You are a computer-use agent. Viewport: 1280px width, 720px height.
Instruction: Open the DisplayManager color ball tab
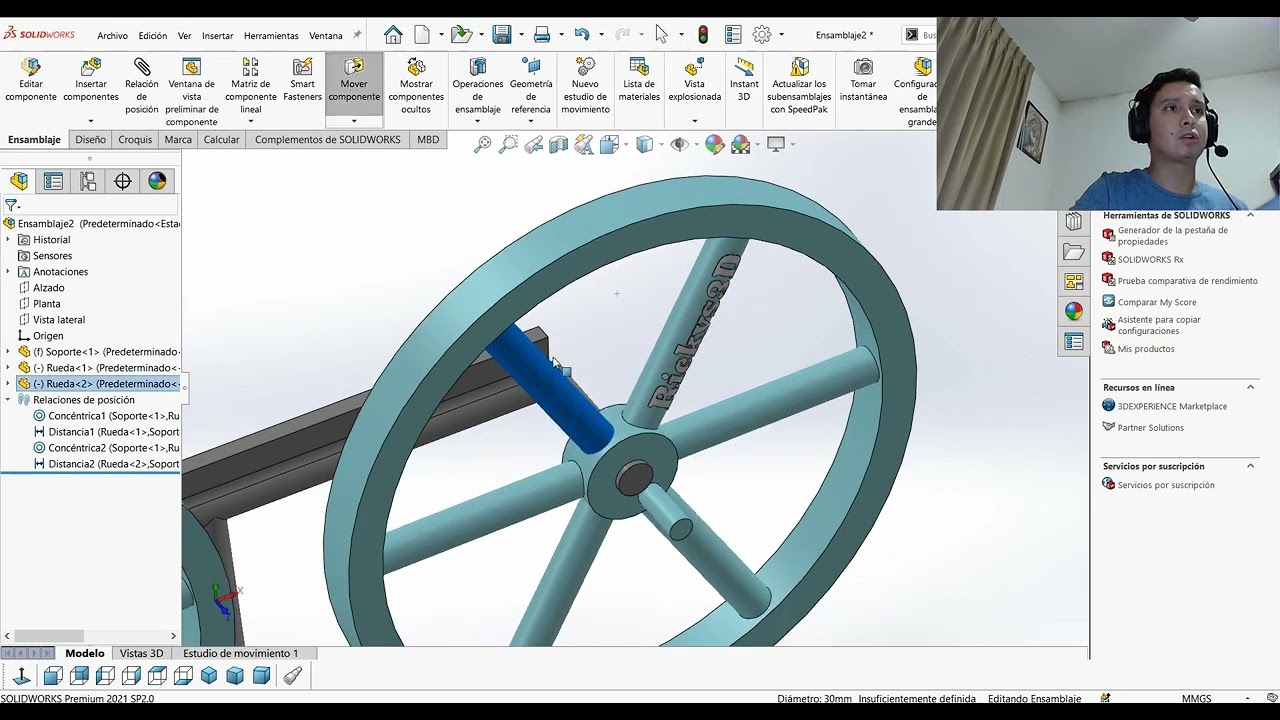tap(157, 181)
